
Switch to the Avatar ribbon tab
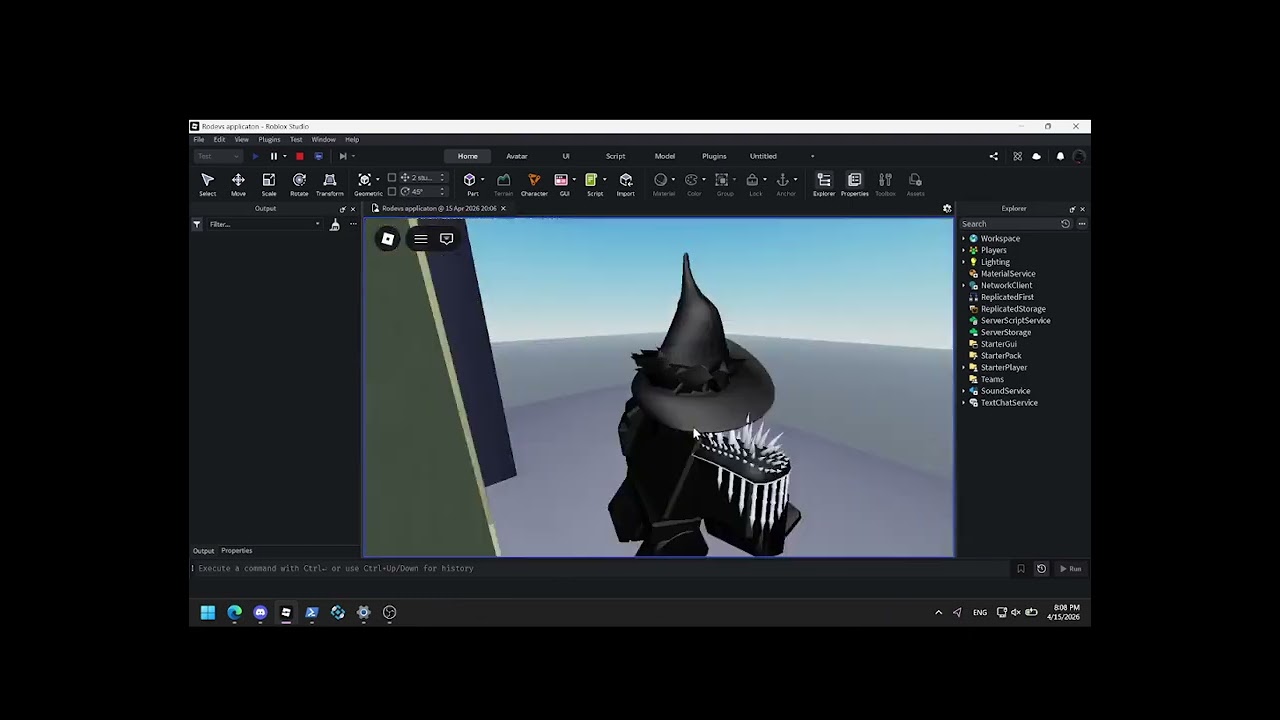(516, 156)
